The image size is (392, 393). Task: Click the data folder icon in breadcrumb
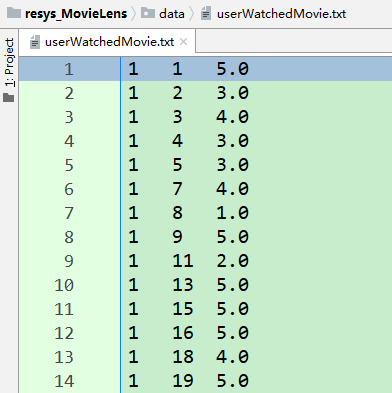148,13
